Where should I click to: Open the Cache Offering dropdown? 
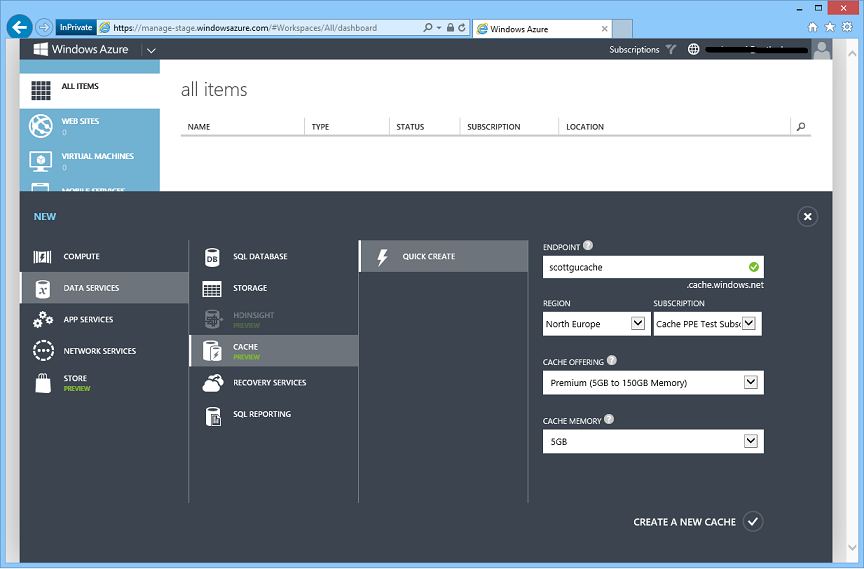point(653,382)
